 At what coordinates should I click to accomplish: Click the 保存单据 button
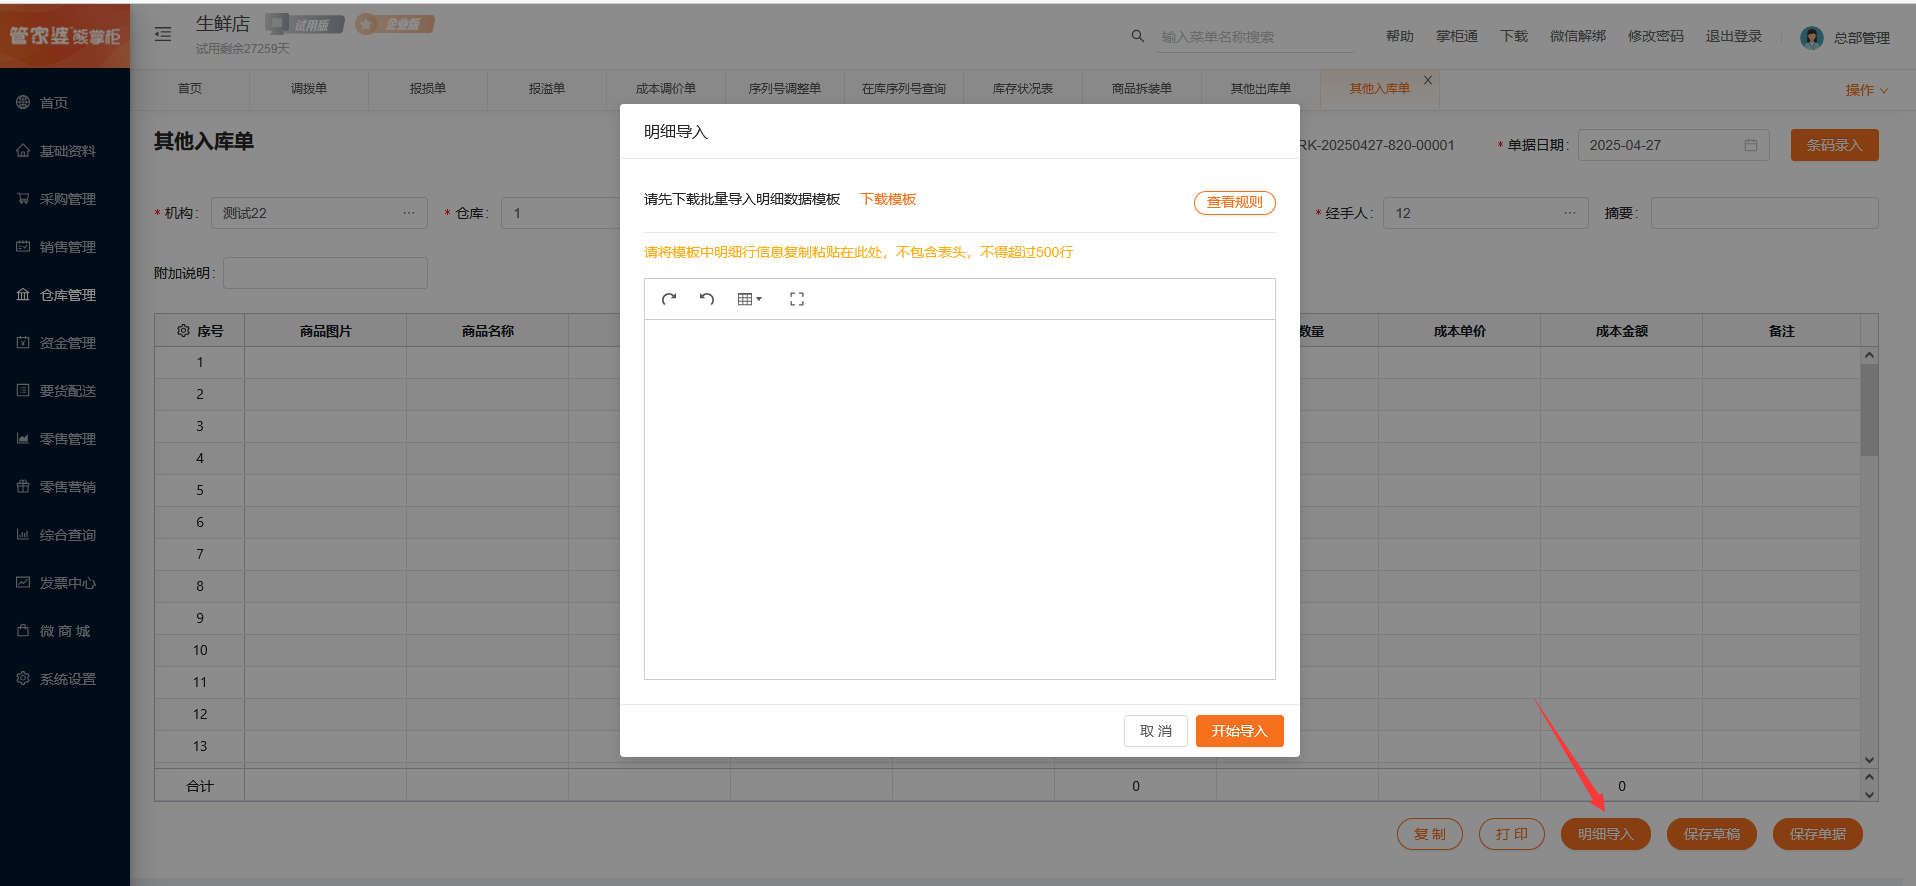[x=1818, y=834]
